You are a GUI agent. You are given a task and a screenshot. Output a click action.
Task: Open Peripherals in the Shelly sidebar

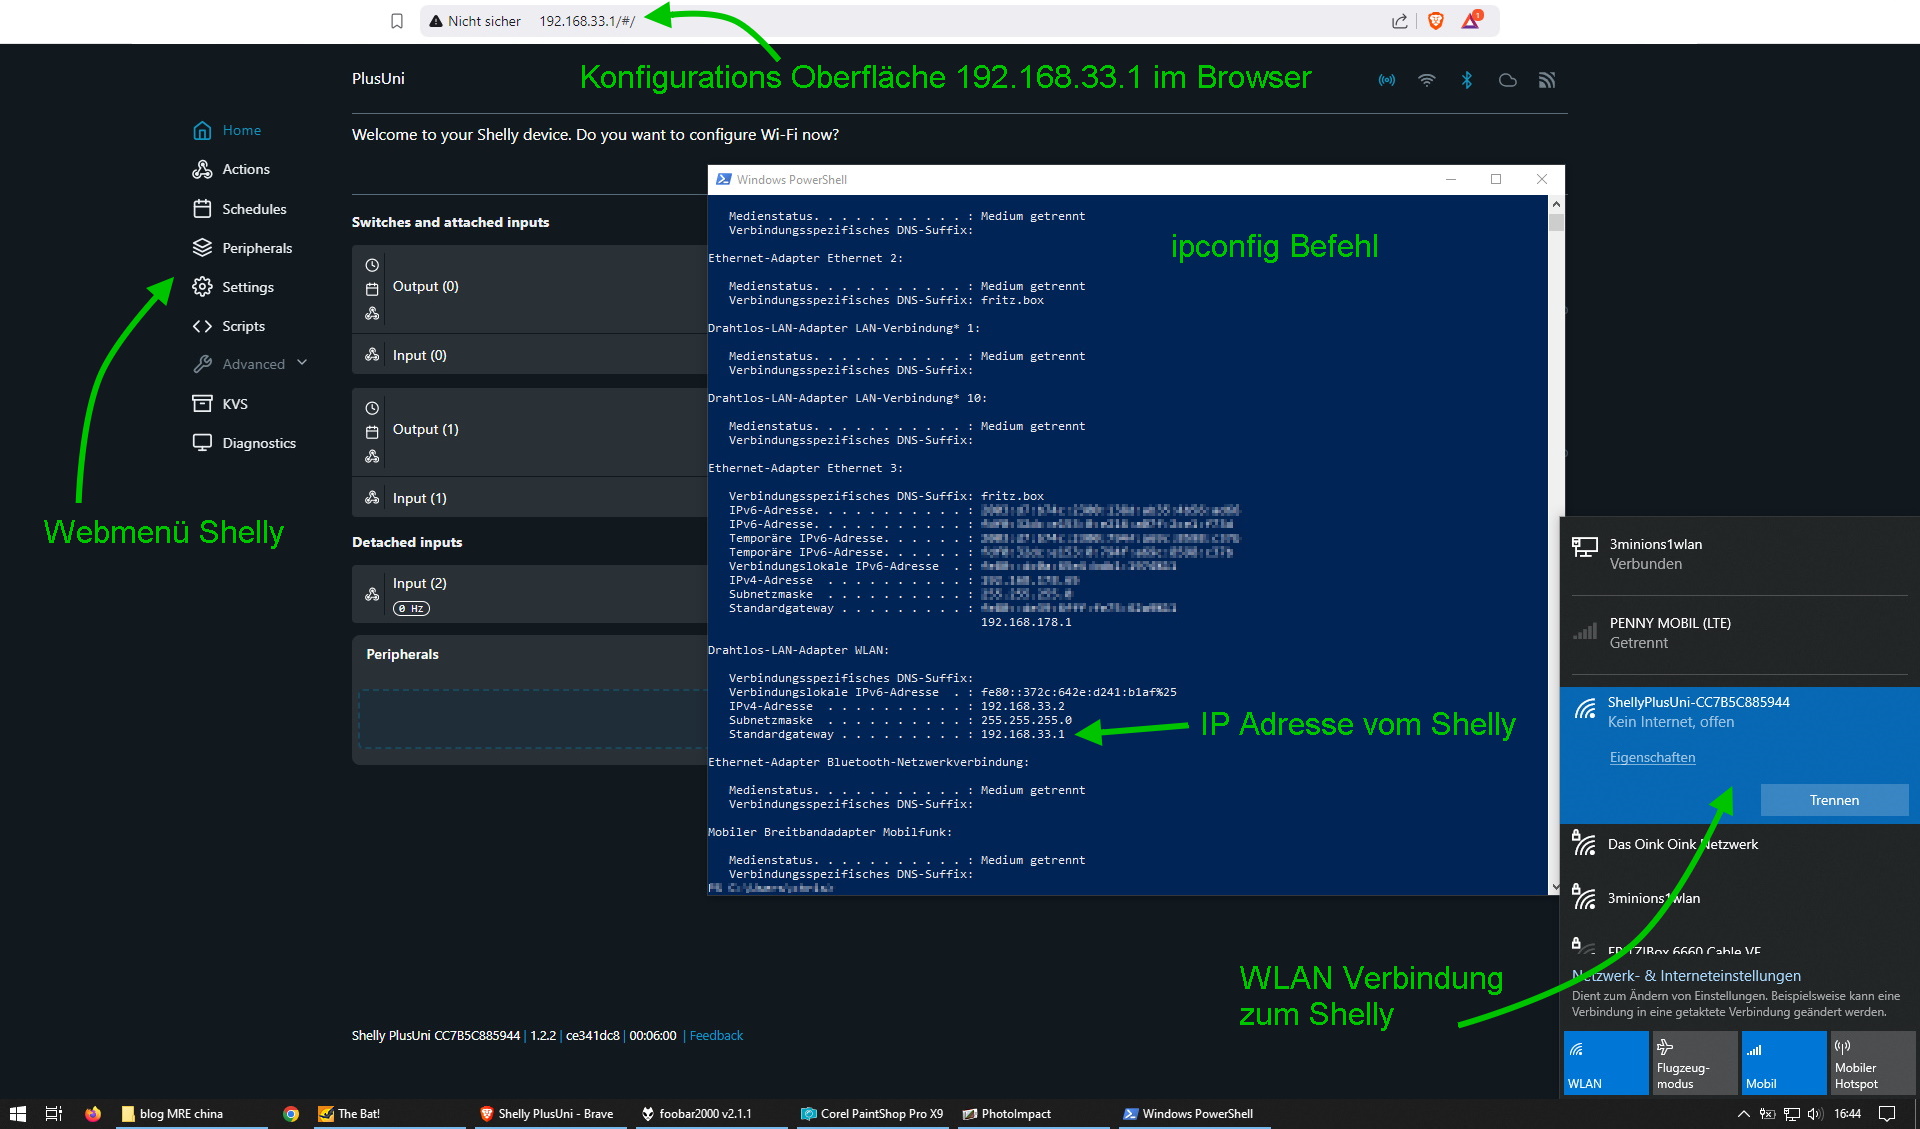point(242,248)
